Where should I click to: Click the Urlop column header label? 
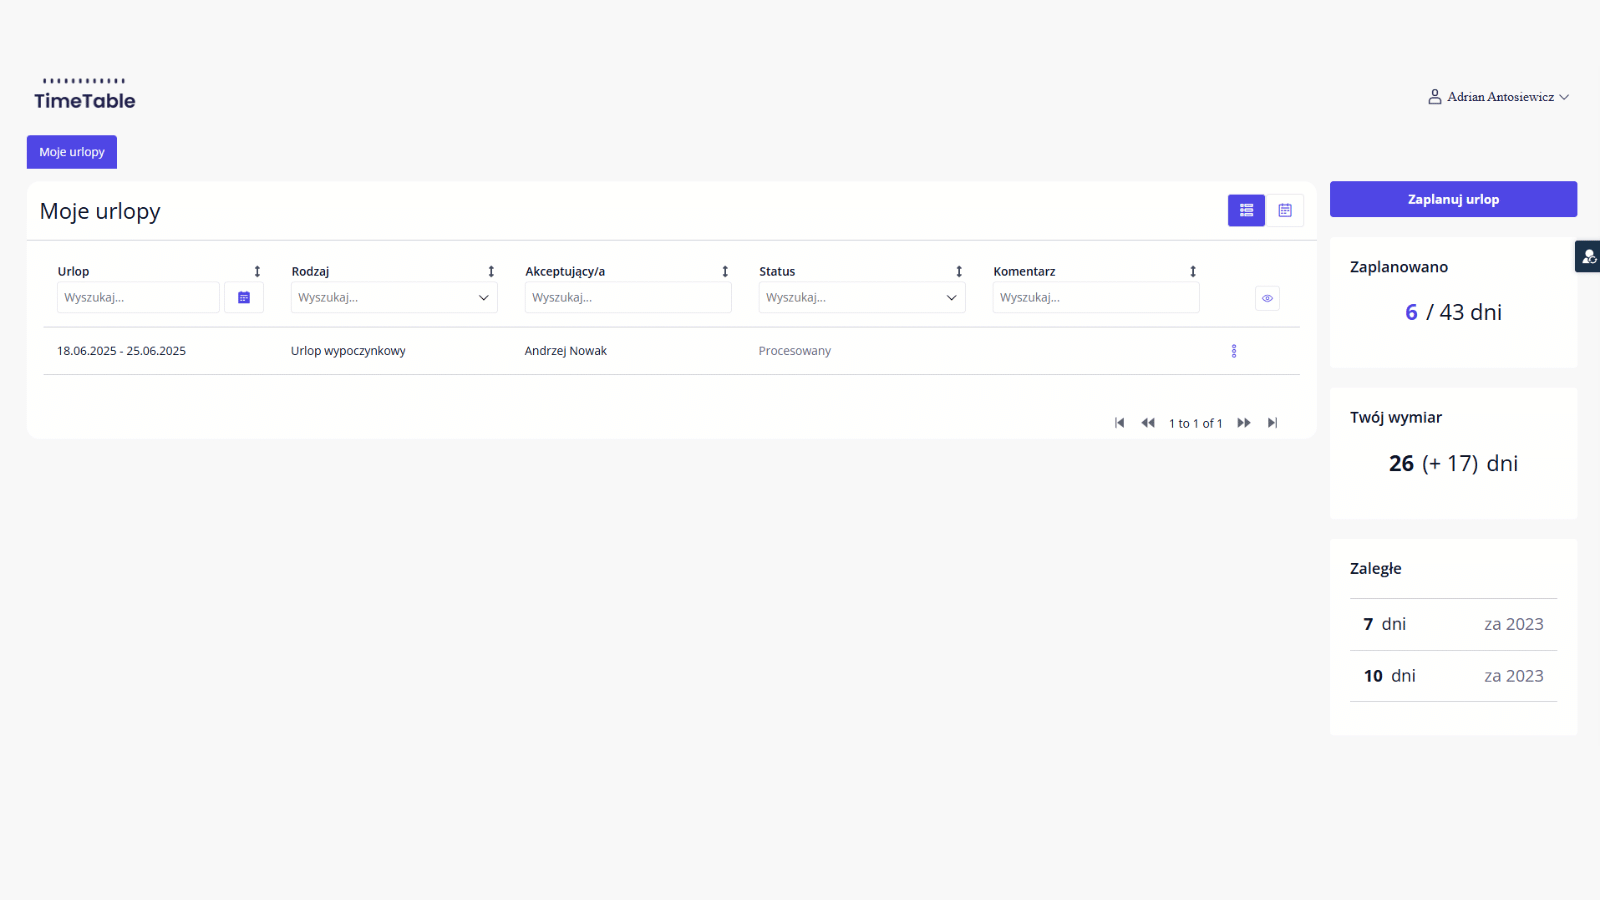click(73, 271)
